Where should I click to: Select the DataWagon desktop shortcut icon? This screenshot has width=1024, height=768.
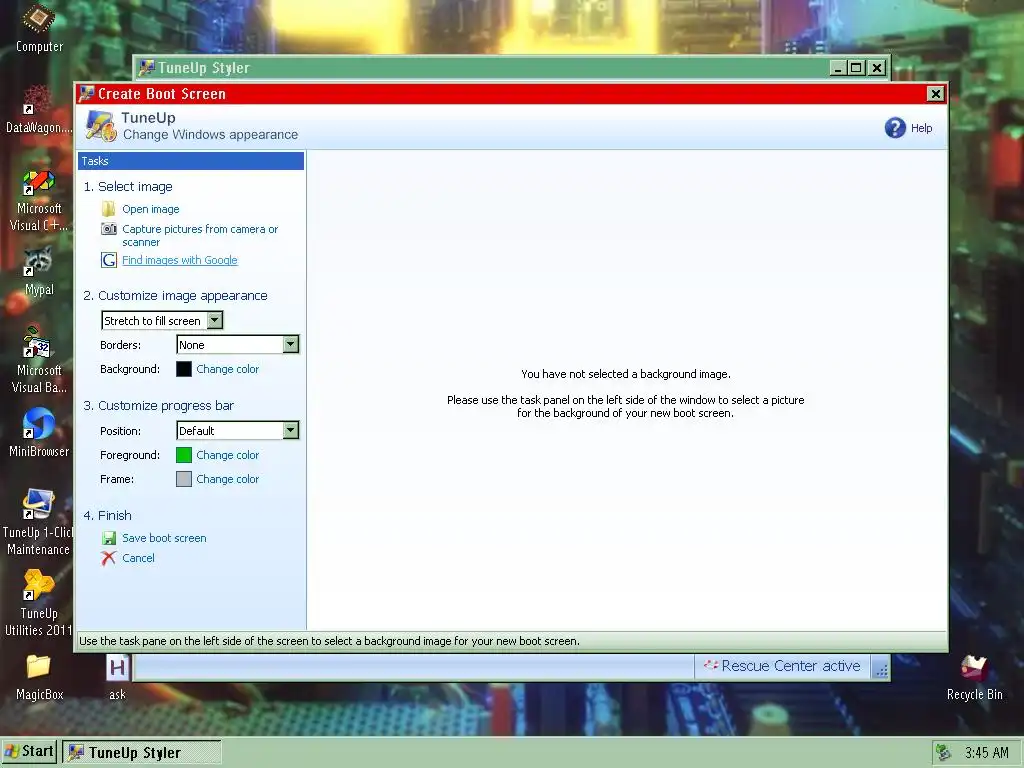pyautogui.click(x=38, y=100)
